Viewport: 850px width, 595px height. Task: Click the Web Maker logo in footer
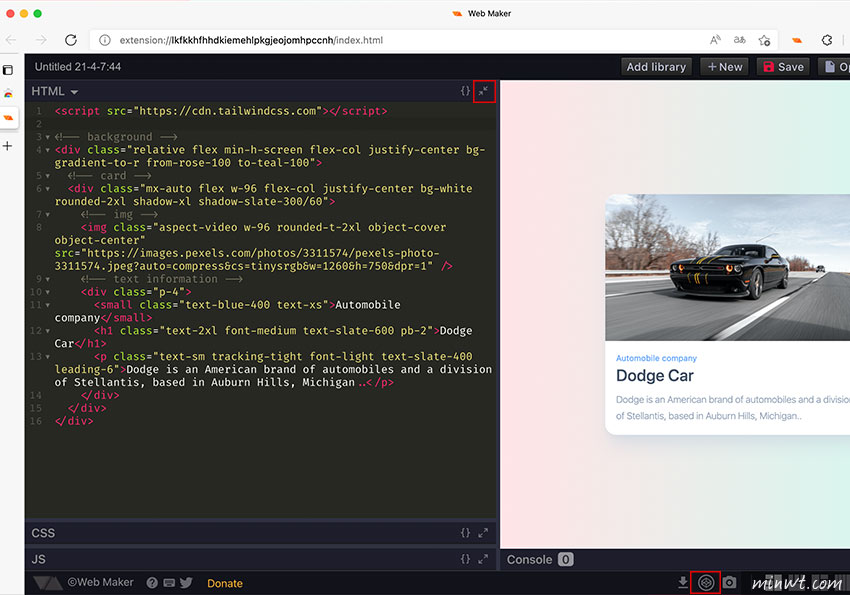click(48, 583)
